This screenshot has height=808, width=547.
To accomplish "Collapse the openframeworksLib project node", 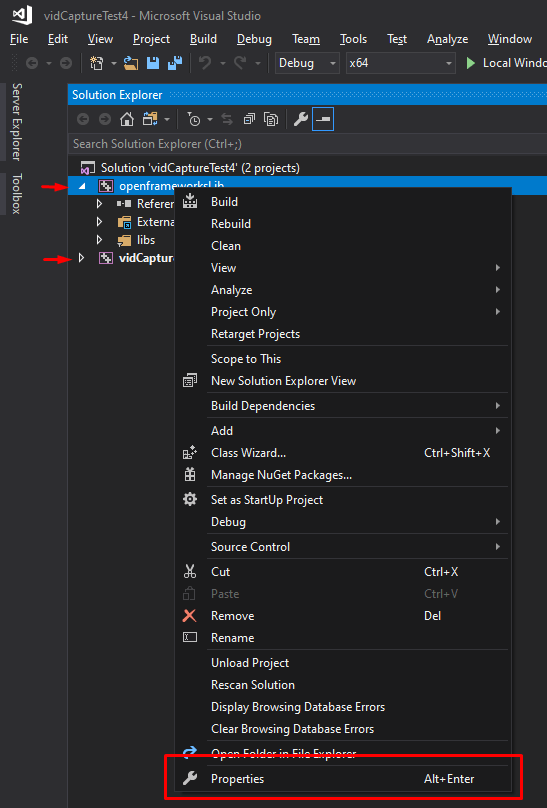I will 82,186.
